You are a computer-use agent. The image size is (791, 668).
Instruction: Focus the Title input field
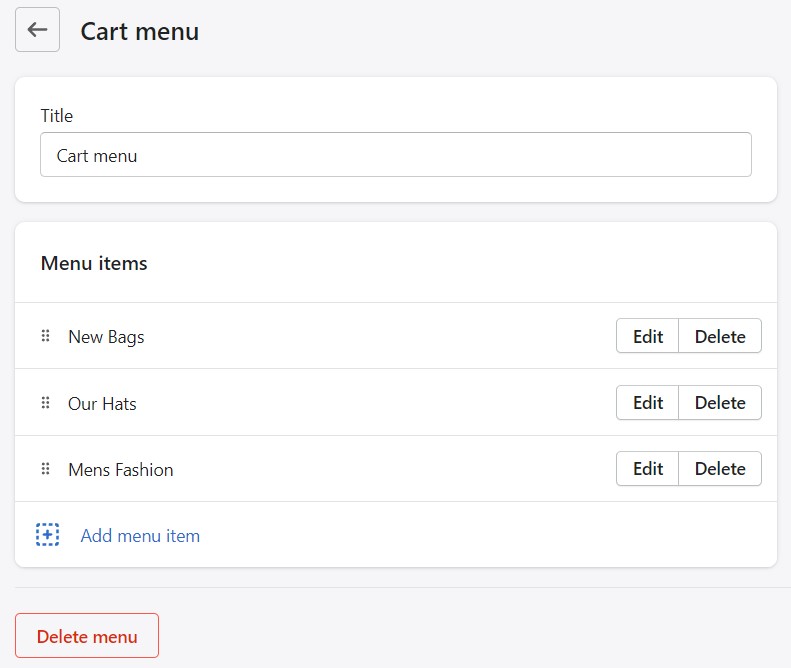(x=395, y=155)
